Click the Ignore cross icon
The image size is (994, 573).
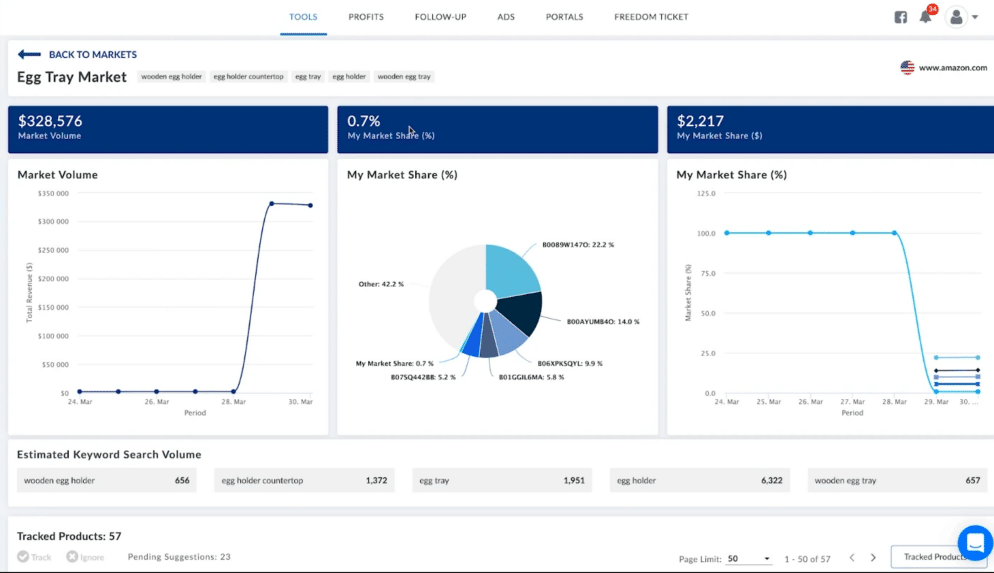coord(72,557)
